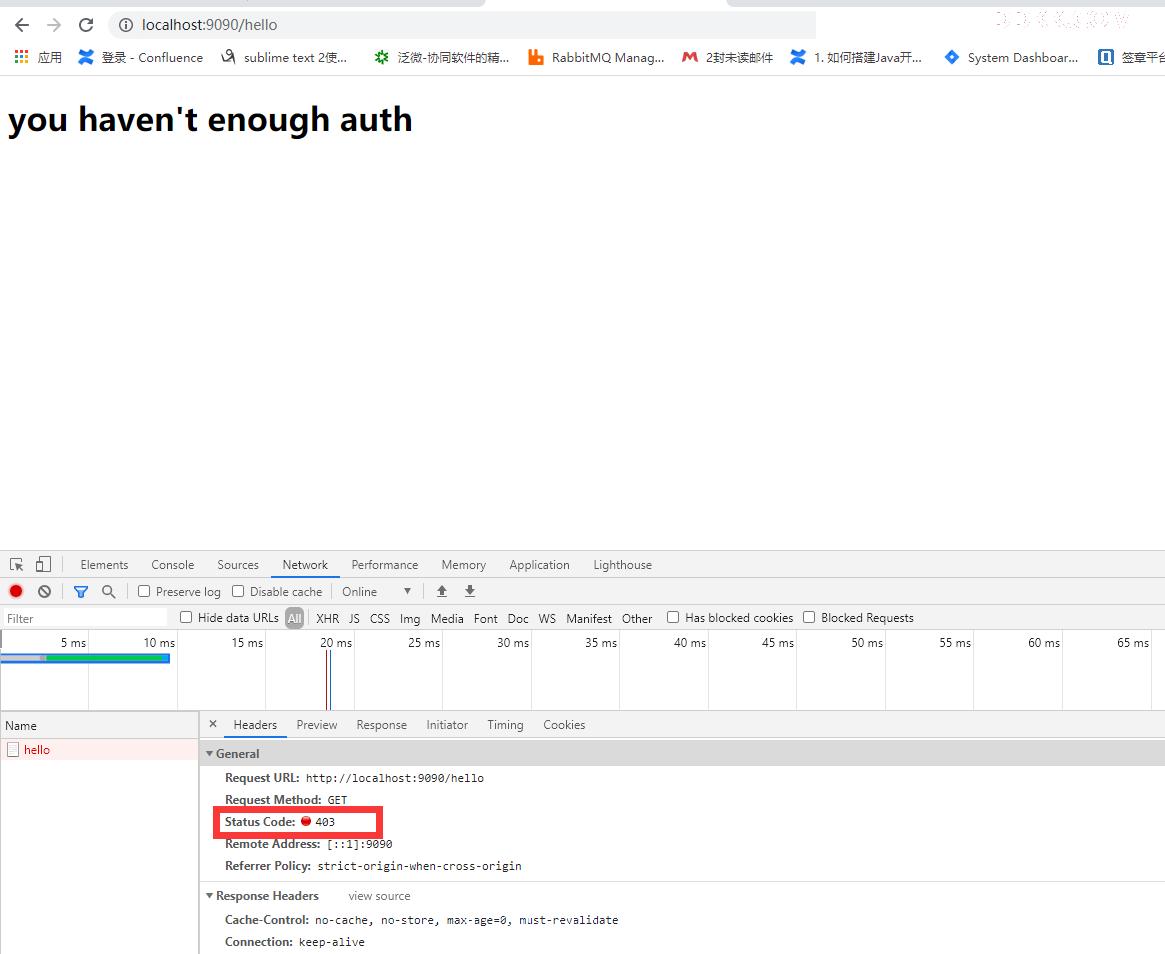The image size is (1165, 954).
Task: Focus the network Filter text field
Action: tap(85, 618)
